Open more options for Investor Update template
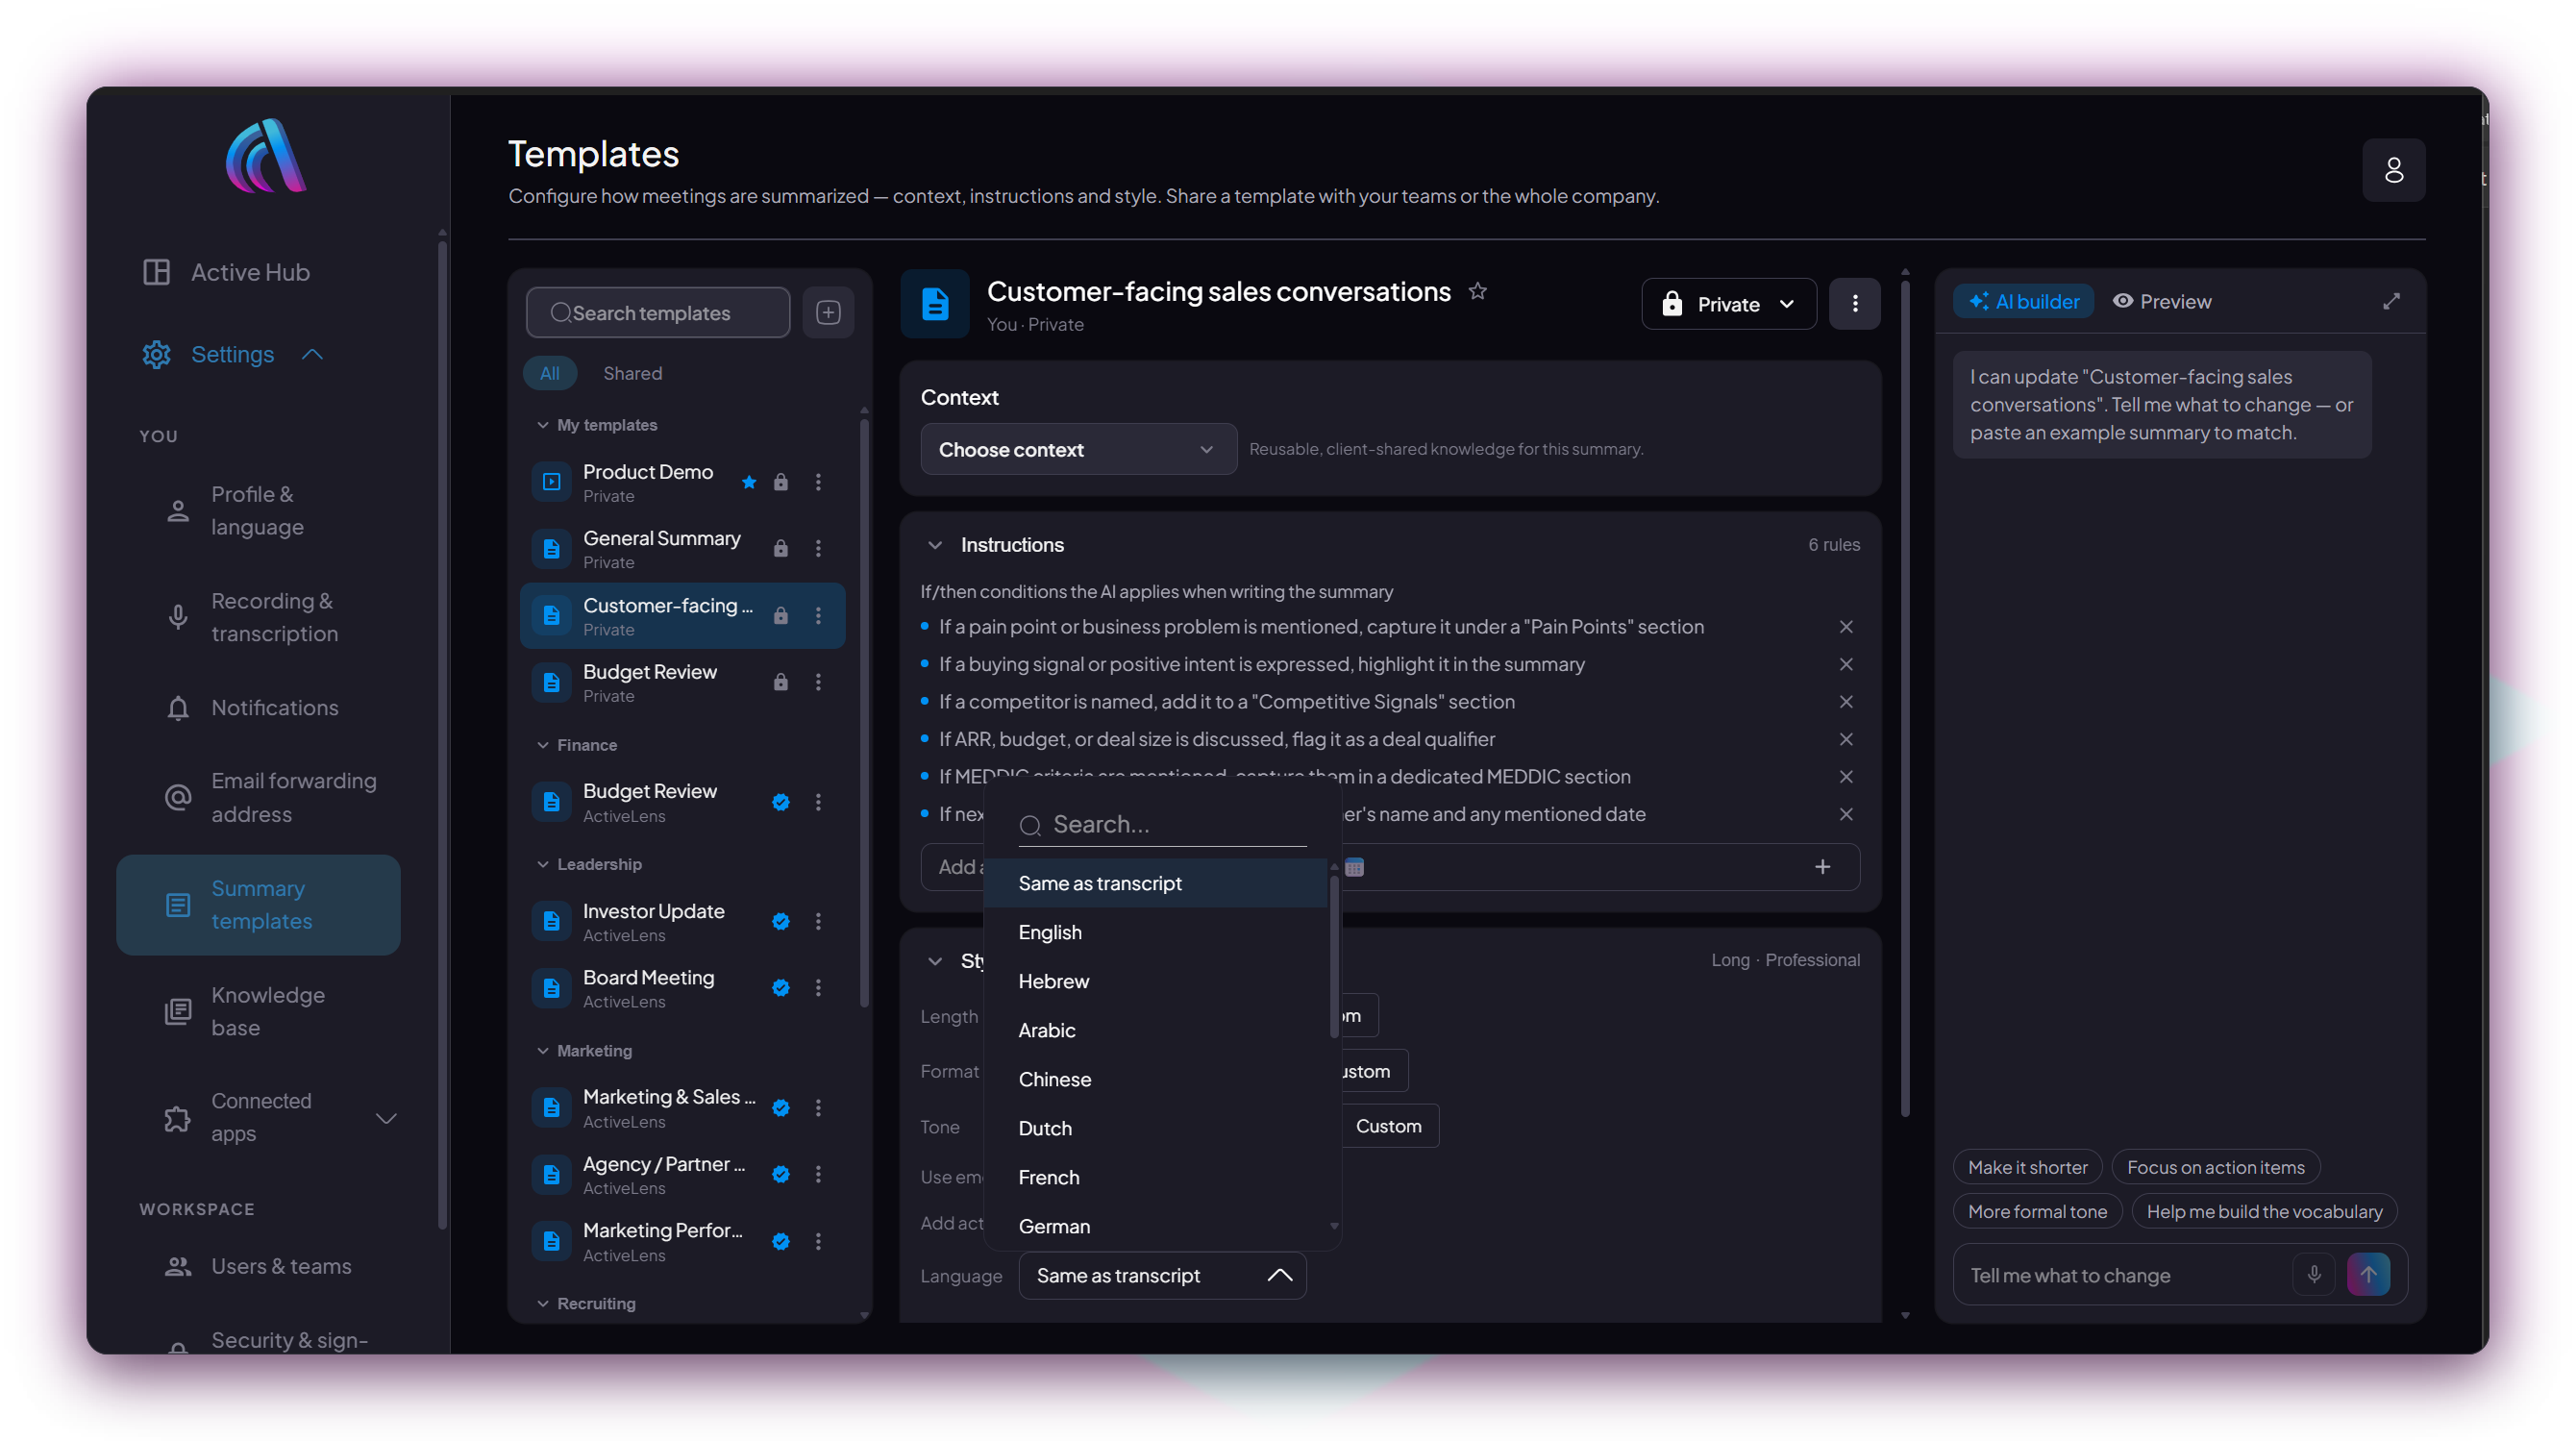Screen dimensions: 2576x1441 [x=818, y=921]
